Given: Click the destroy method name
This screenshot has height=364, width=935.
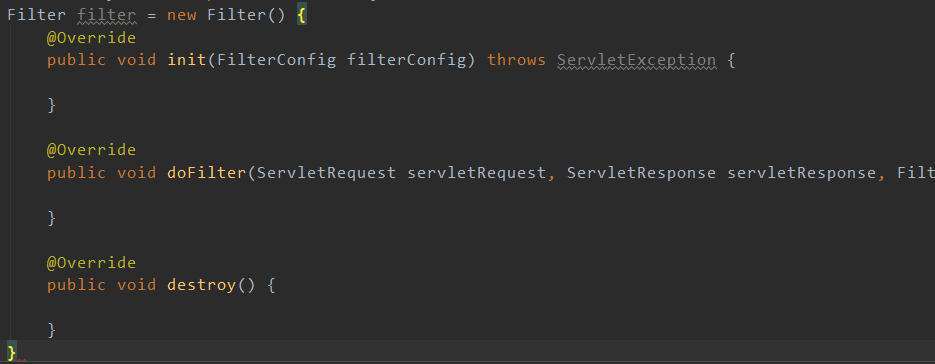Looking at the screenshot, I should click(202, 285).
